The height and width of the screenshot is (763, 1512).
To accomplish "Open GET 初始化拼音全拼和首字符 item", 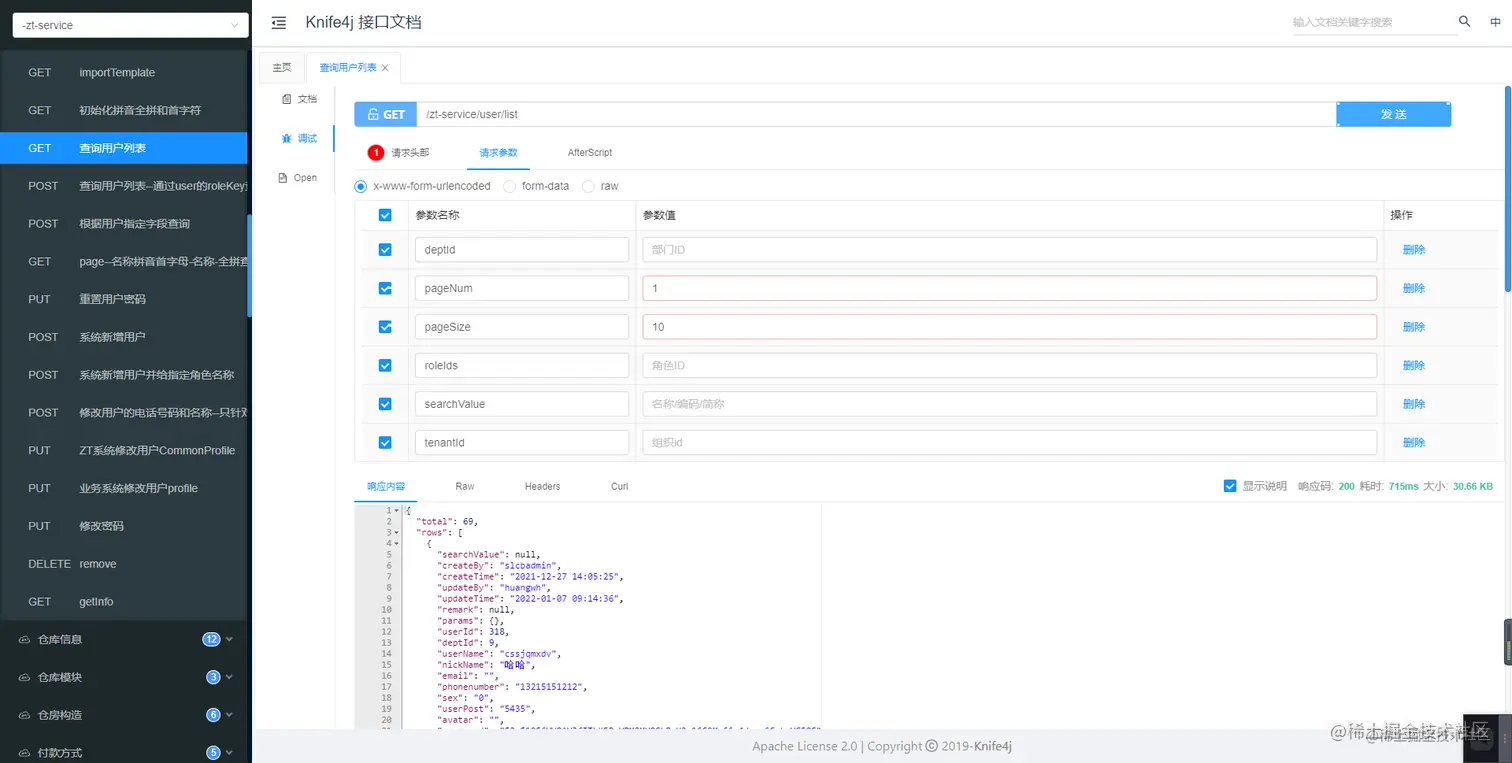I will tap(124, 110).
